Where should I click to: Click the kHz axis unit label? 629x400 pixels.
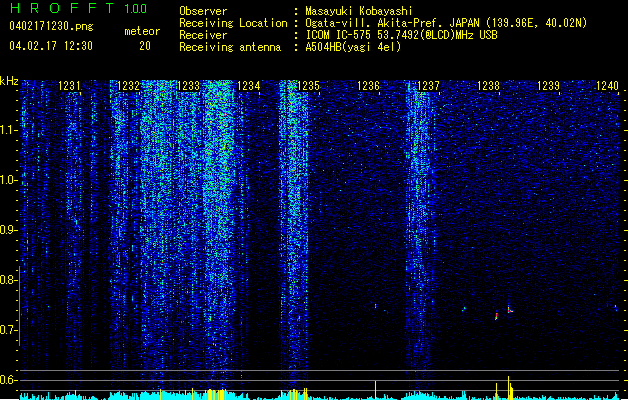click(9, 81)
